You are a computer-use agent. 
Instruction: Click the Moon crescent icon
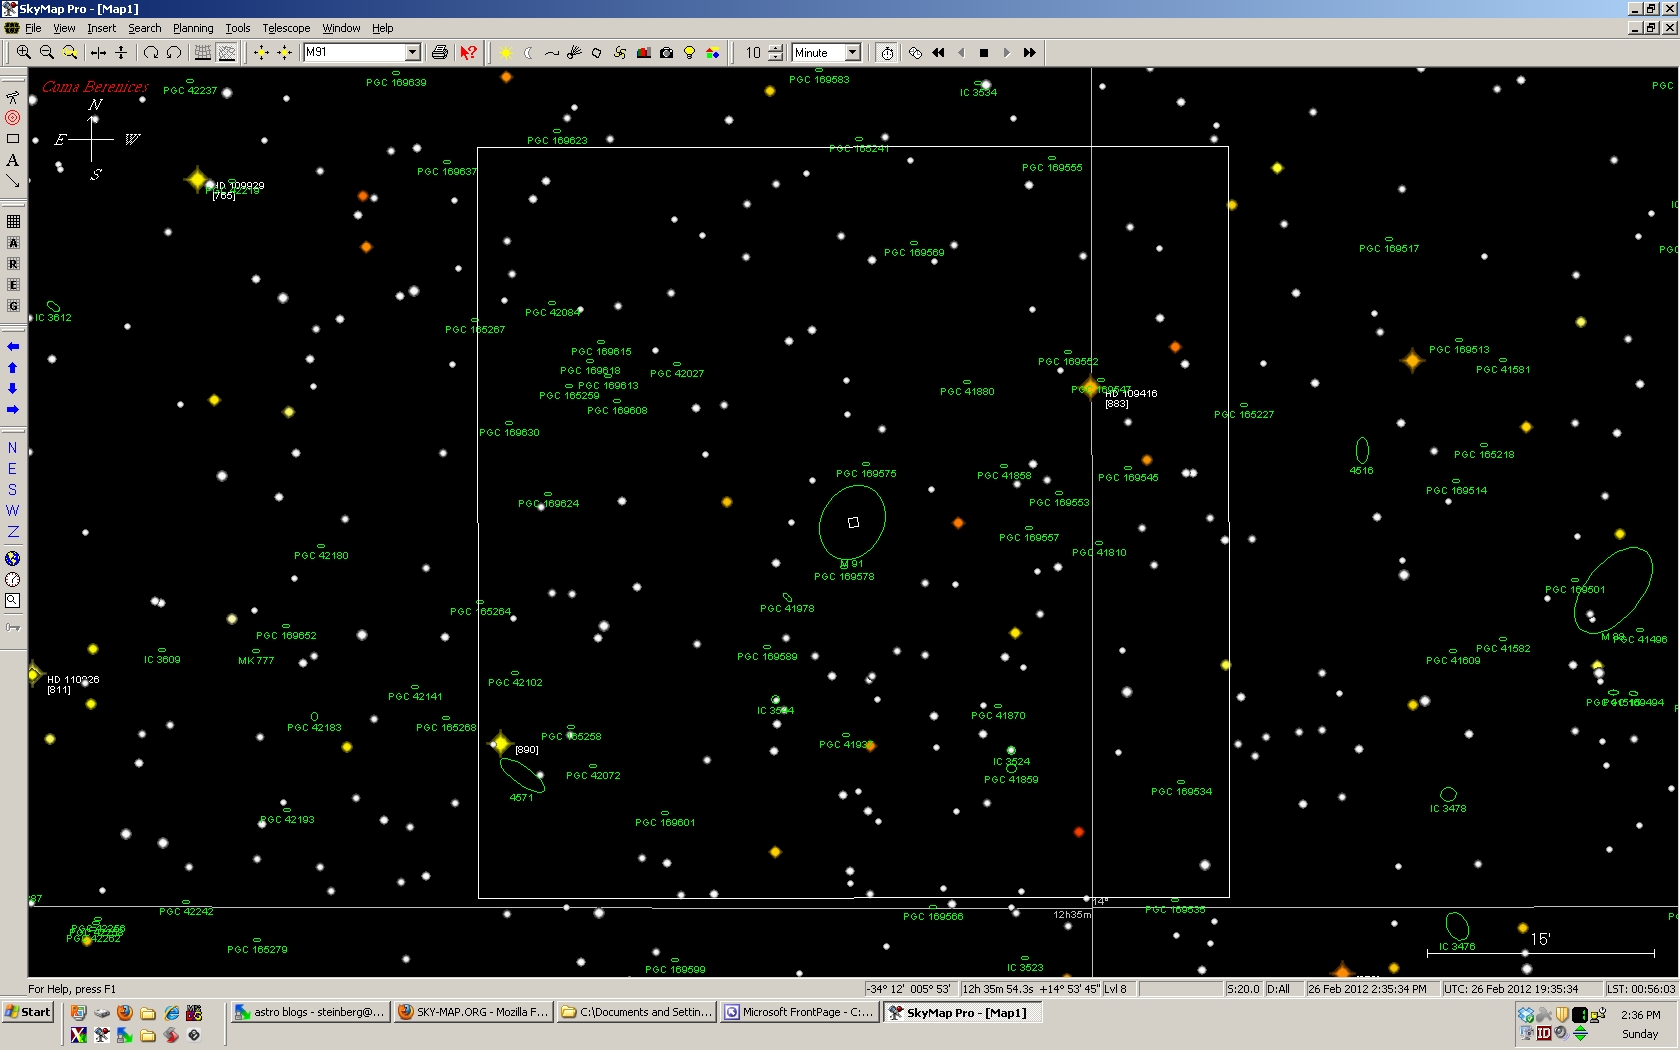(529, 52)
